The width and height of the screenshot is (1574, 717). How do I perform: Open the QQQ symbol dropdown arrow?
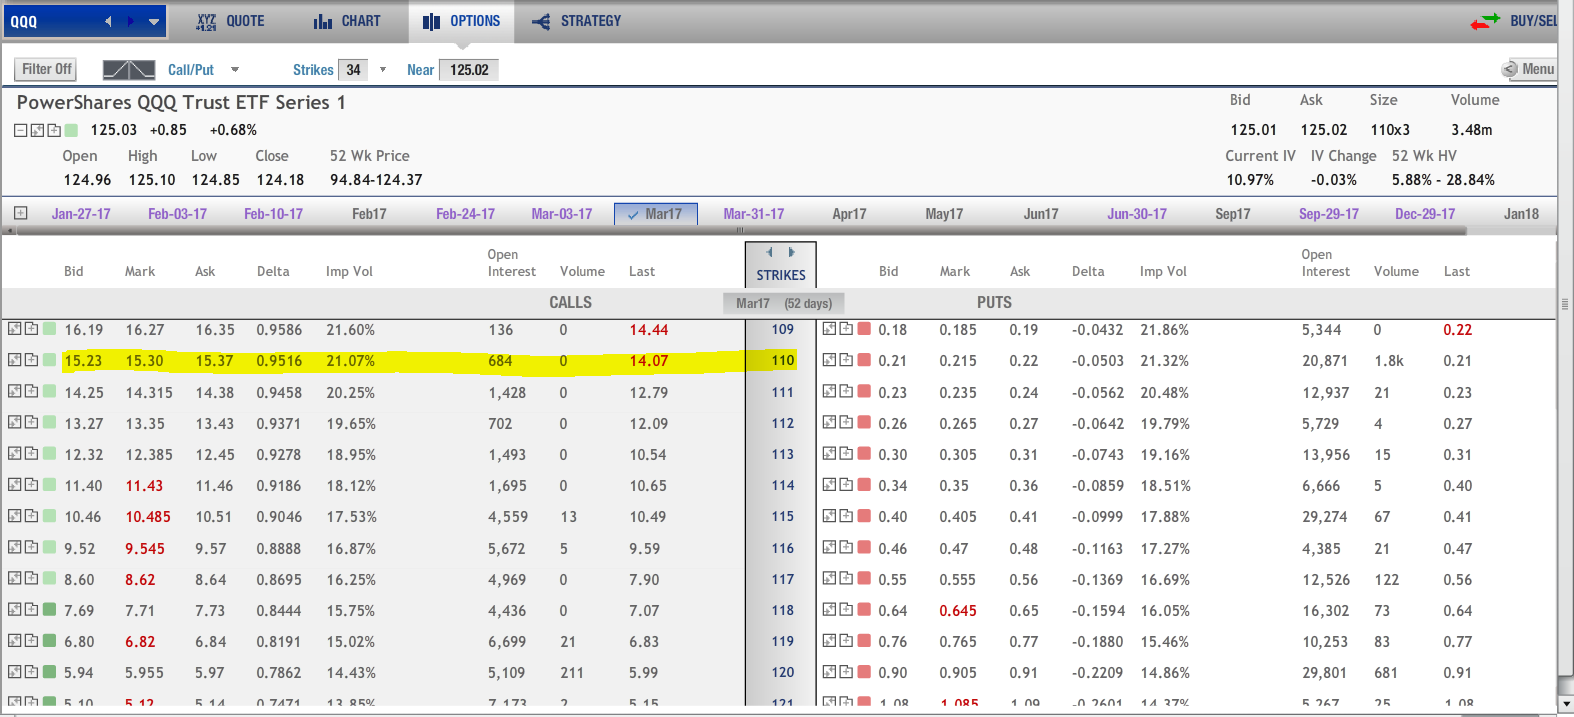pos(154,21)
